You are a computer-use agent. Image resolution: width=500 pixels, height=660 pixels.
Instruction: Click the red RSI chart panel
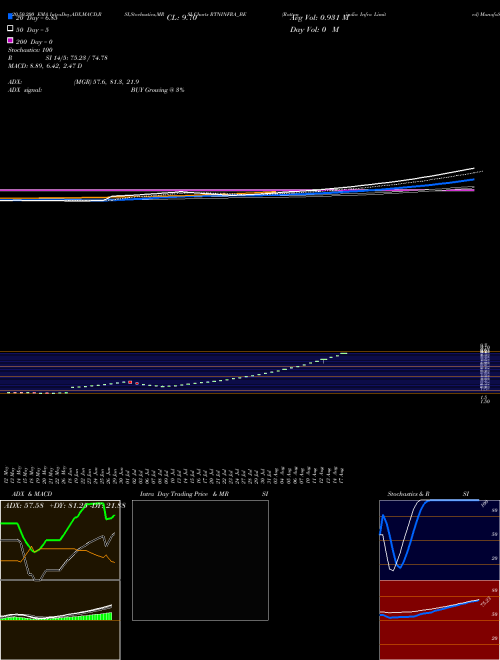[439, 620]
